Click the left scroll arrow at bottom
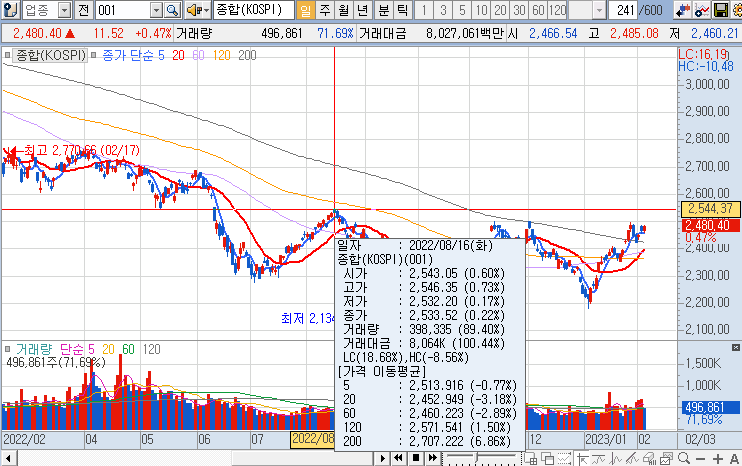Image resolution: width=742 pixels, height=466 pixels. coord(8,458)
